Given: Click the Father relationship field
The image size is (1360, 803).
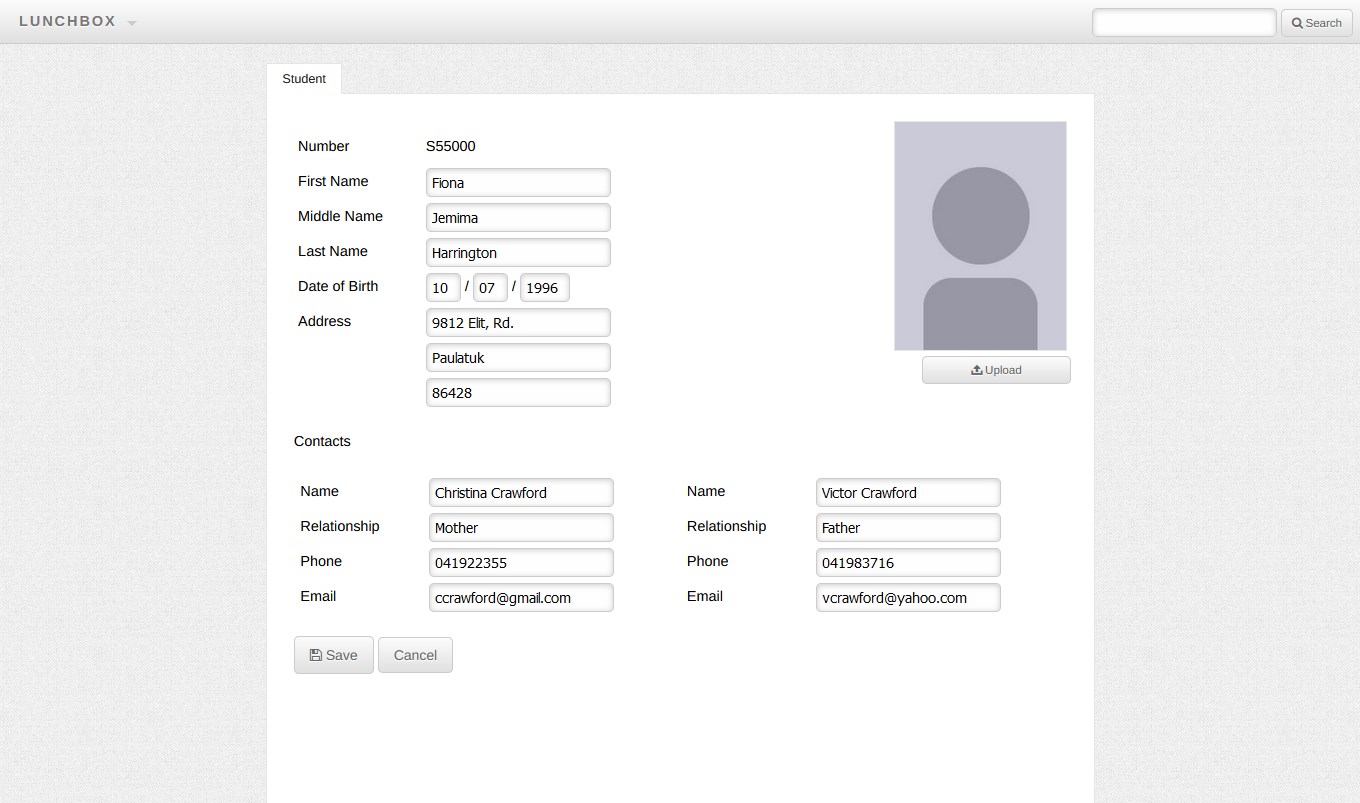Looking at the screenshot, I should click(x=908, y=528).
